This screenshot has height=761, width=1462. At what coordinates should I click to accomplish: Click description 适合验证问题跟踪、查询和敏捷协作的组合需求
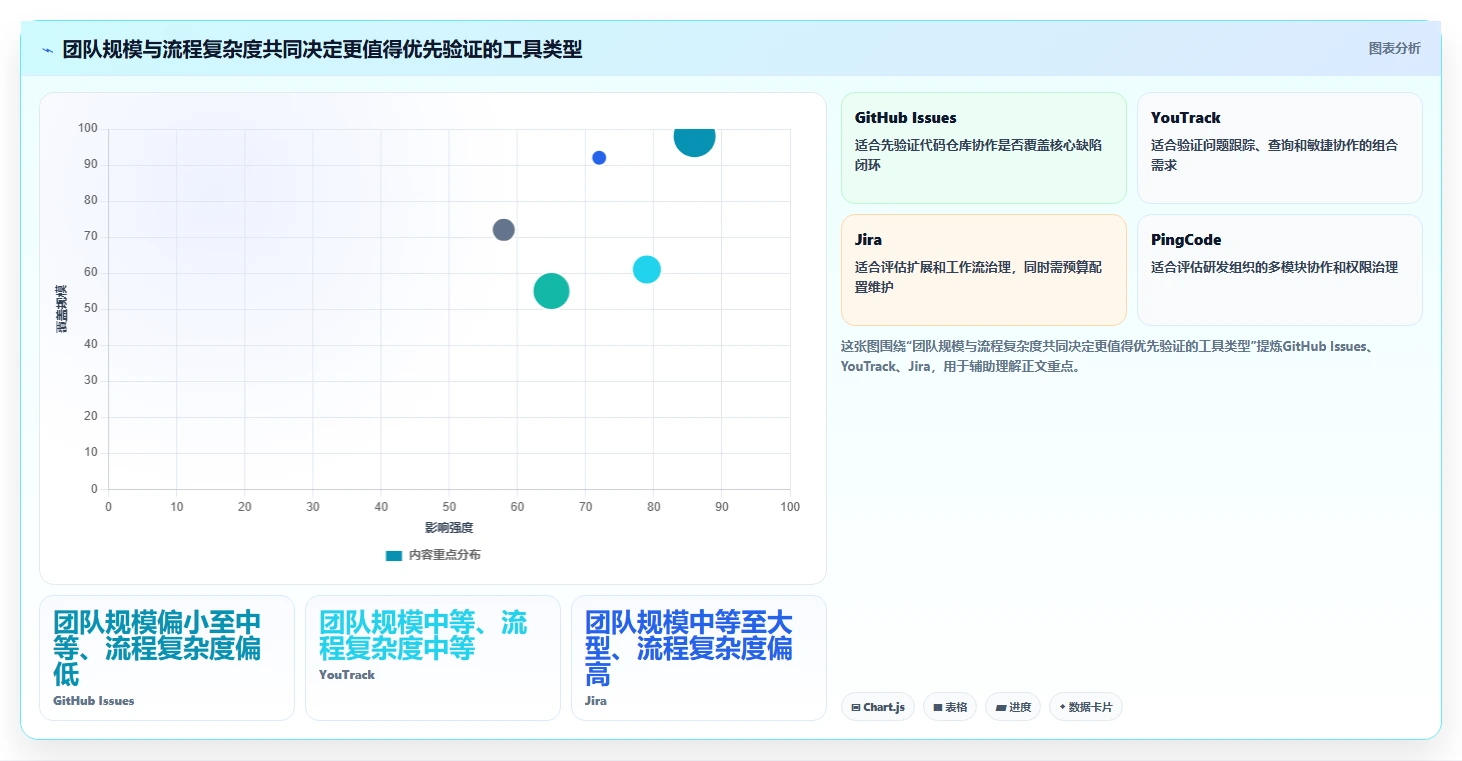[x=1274, y=155]
